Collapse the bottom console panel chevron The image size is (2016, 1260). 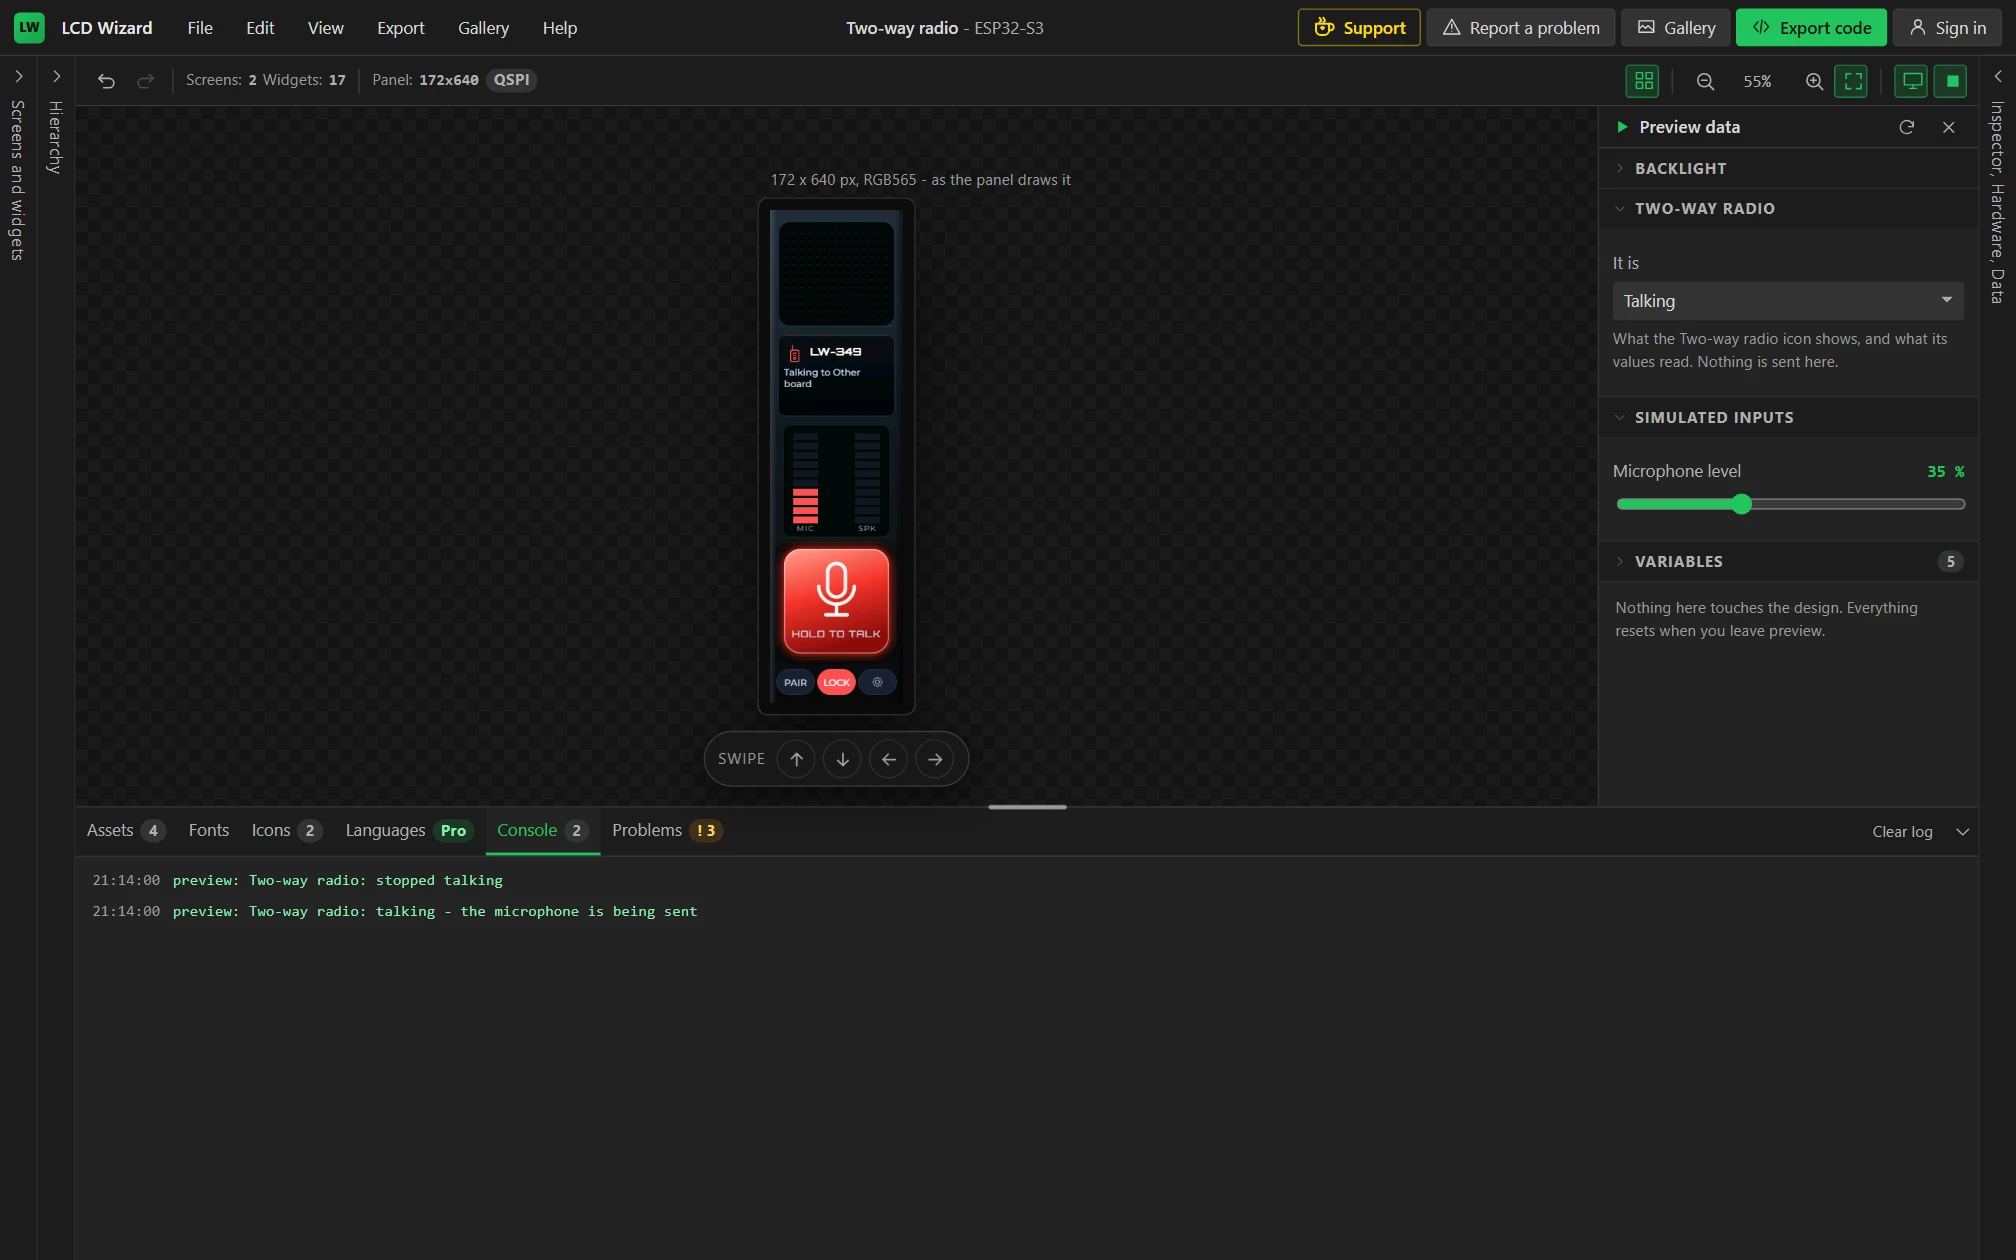click(1962, 832)
